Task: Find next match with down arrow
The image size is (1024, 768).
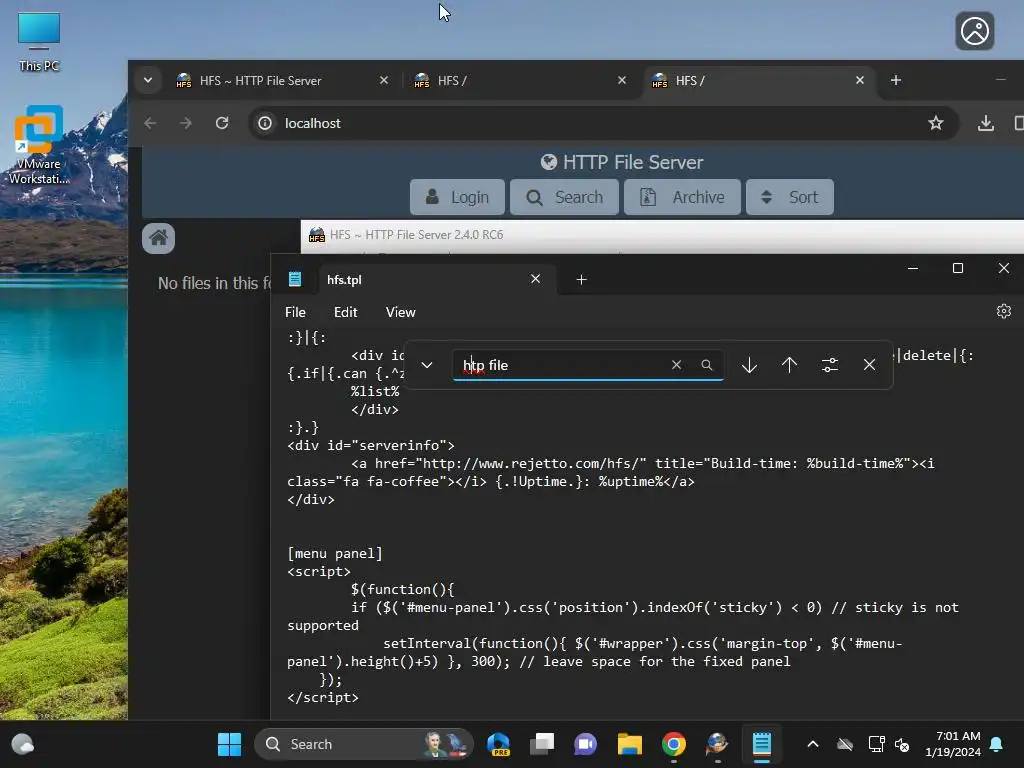Action: point(749,365)
